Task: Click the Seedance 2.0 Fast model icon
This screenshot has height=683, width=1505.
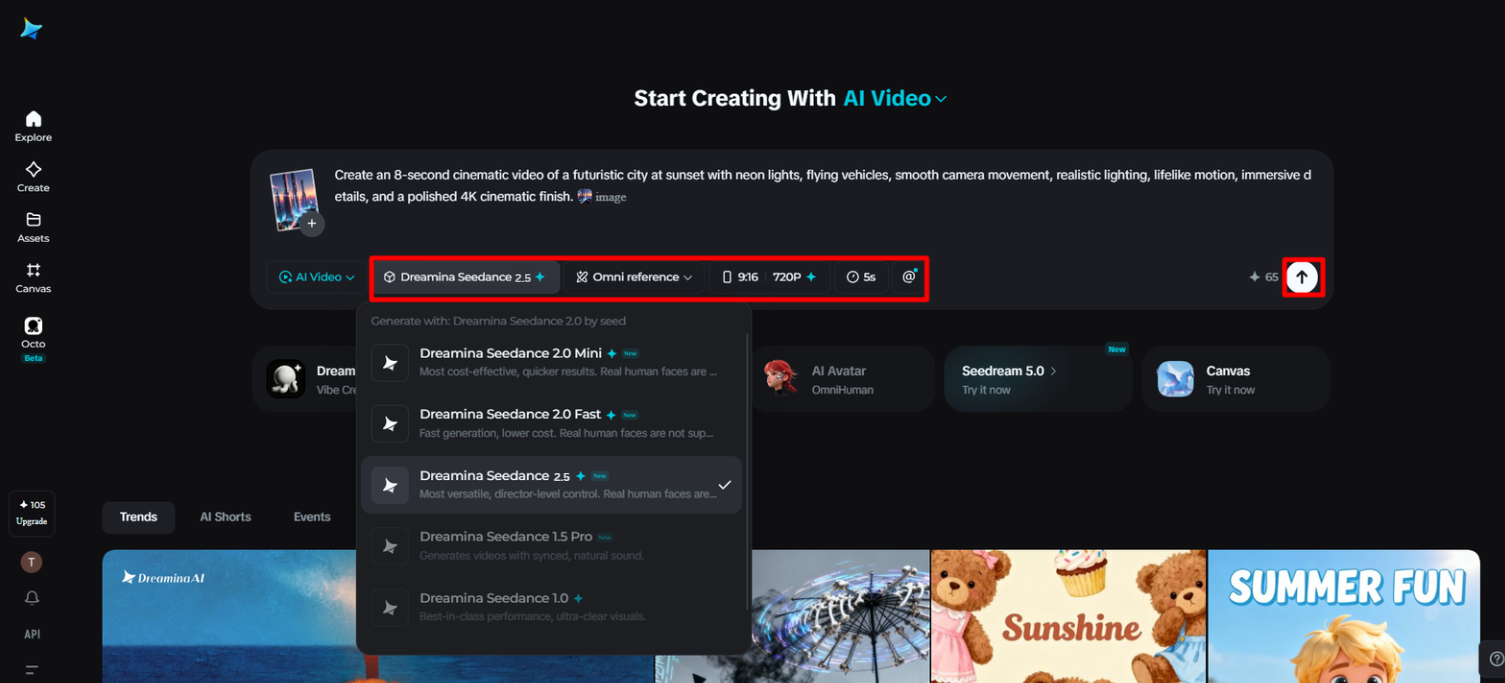Action: (390, 424)
